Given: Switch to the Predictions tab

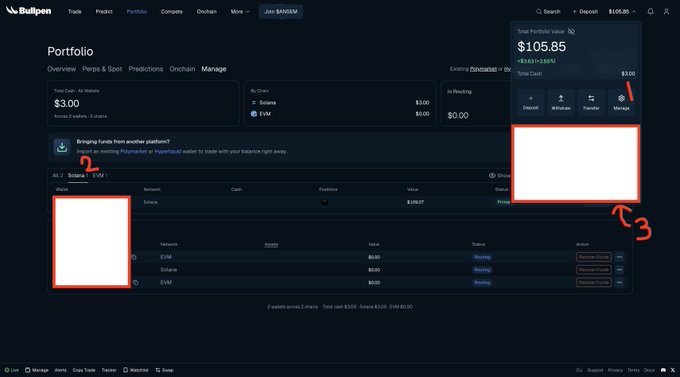Looking at the screenshot, I should coord(146,69).
